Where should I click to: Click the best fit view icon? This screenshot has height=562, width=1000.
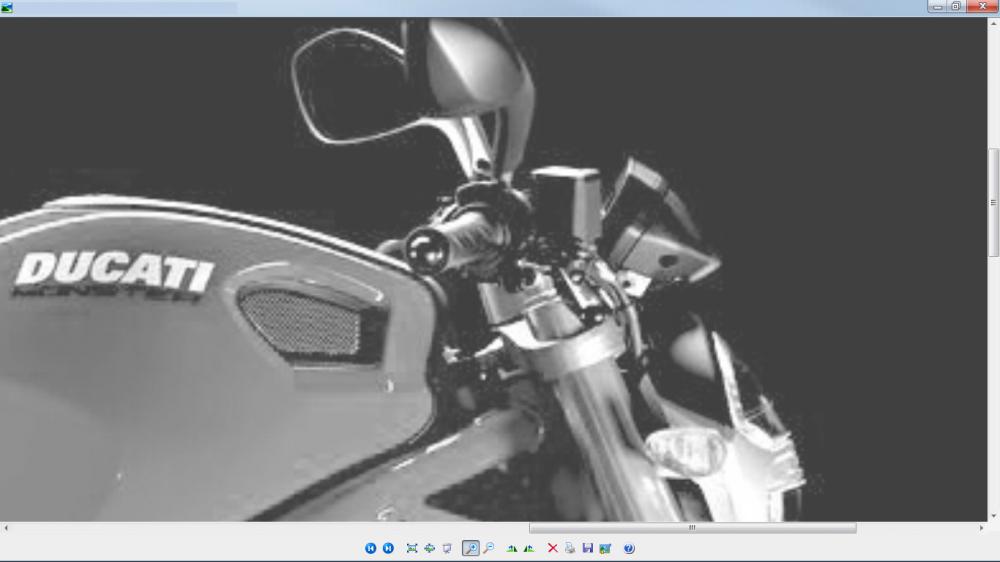pyautogui.click(x=412, y=549)
